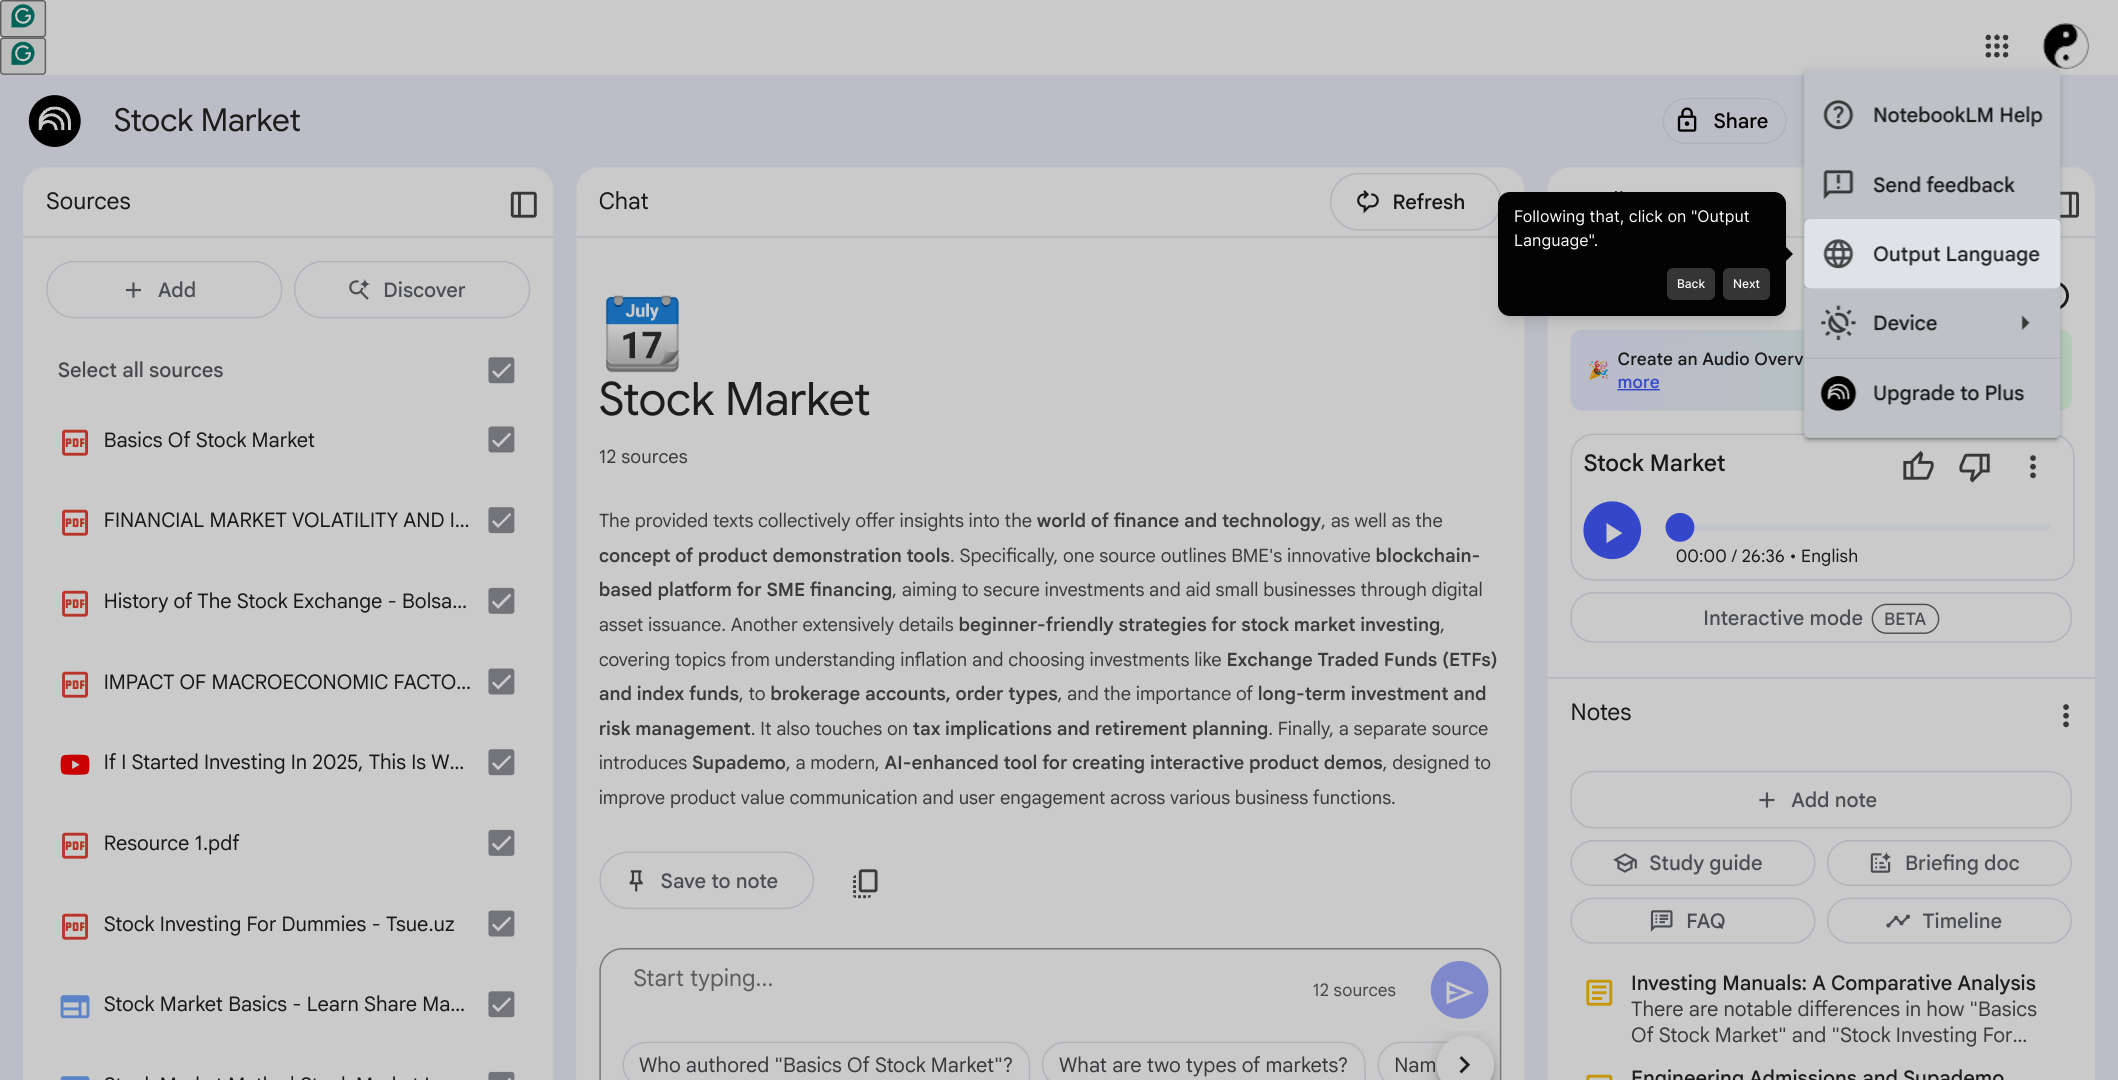Give thumbs down to audio overview
Viewport: 2118px width, 1080px height.
coord(1975,466)
